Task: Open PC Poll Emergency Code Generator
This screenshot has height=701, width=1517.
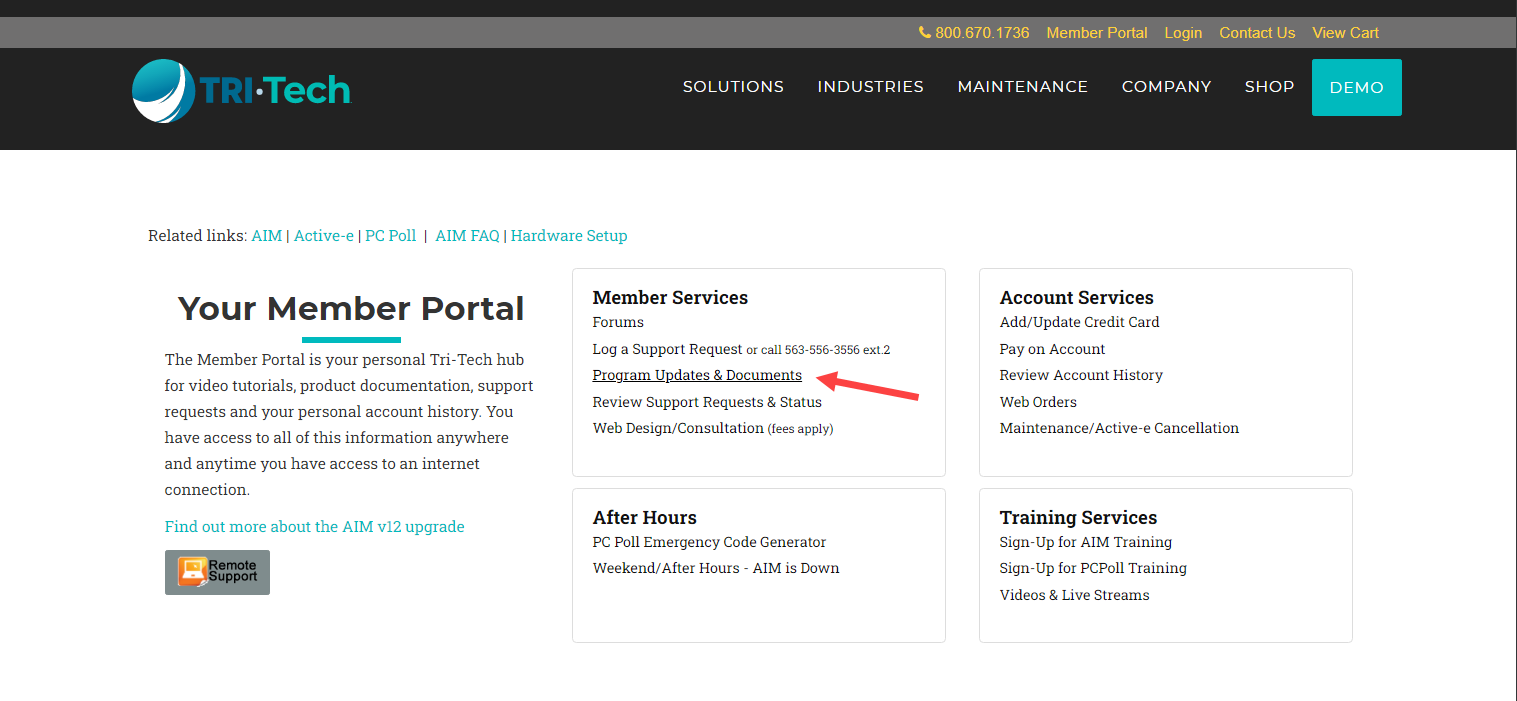Action: (709, 542)
